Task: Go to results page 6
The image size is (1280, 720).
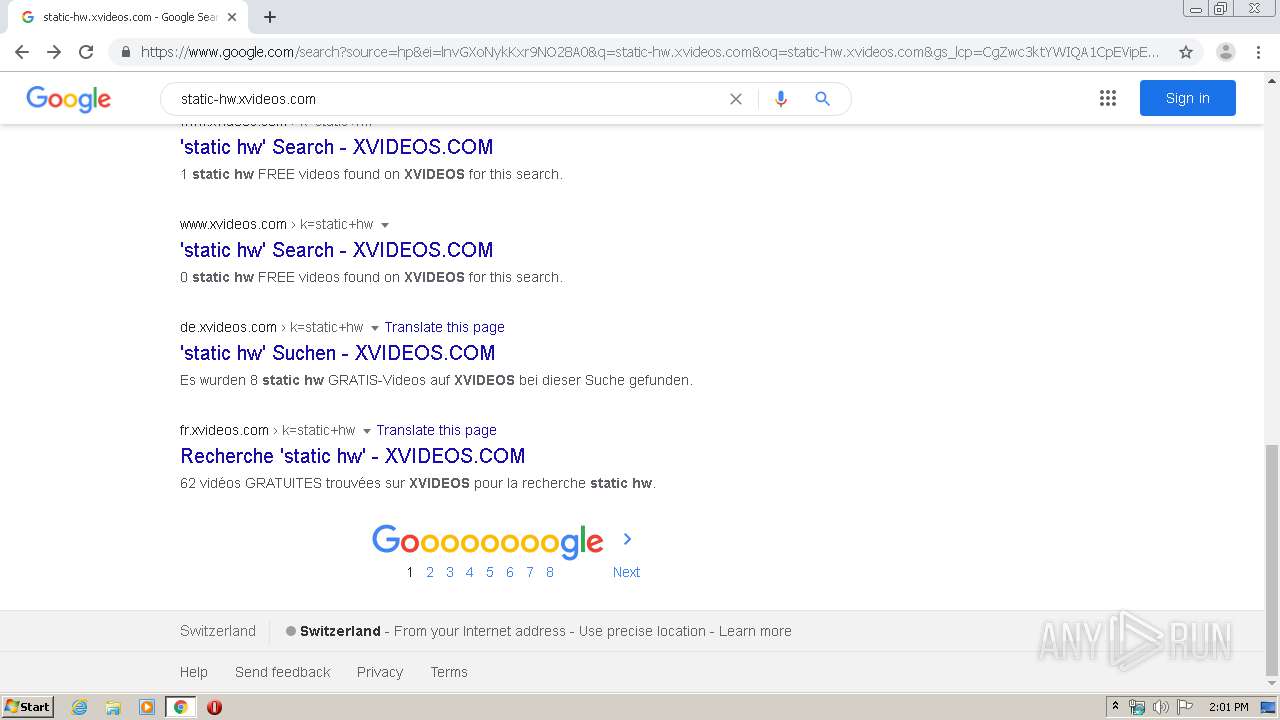Action: tap(510, 572)
